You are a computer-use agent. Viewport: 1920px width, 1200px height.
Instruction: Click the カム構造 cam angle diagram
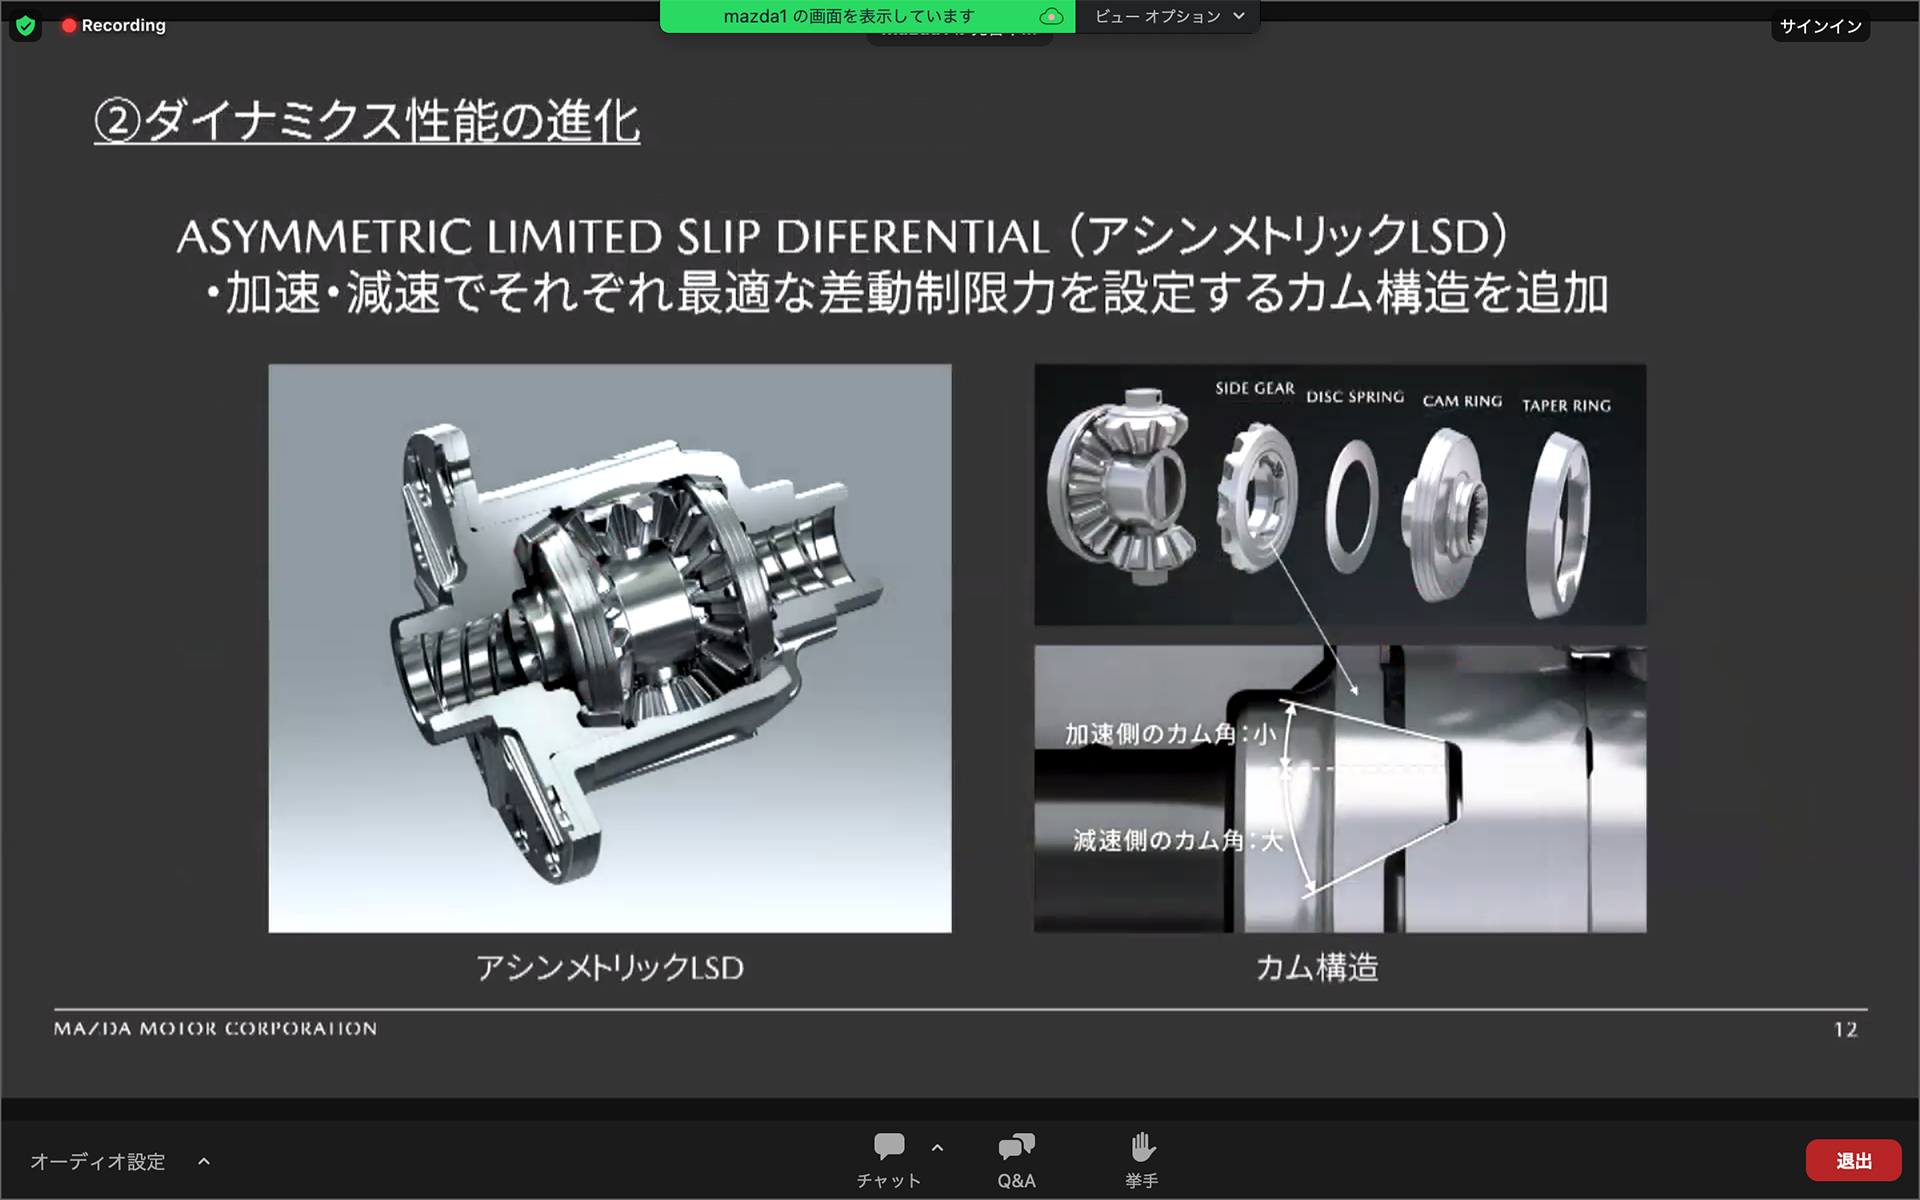[1339, 789]
